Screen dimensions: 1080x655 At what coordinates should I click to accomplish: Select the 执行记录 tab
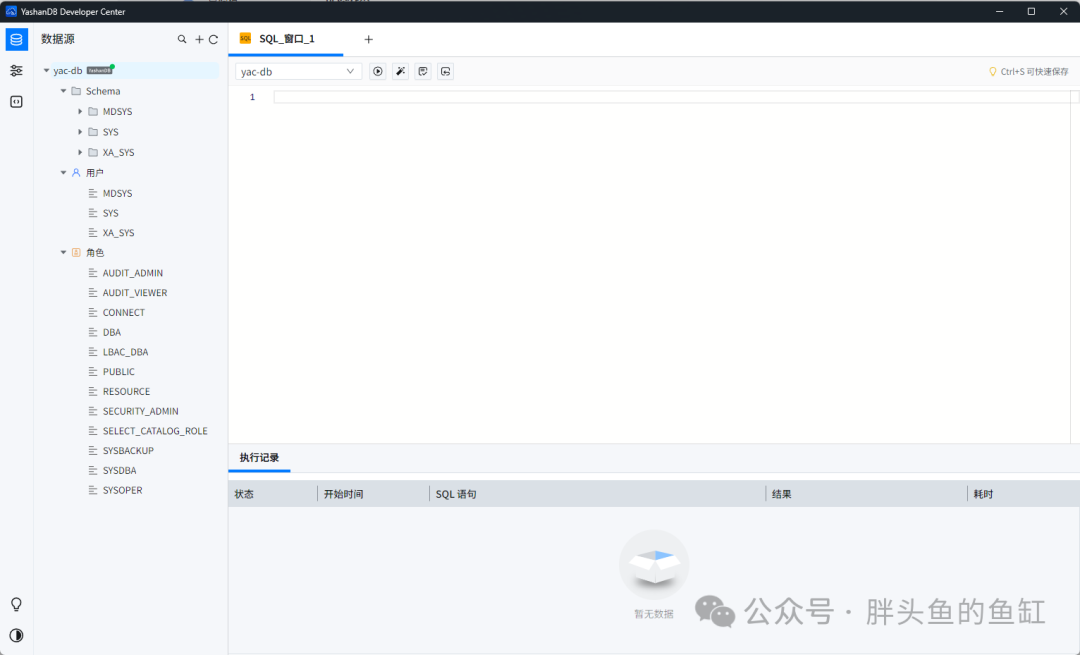259,457
